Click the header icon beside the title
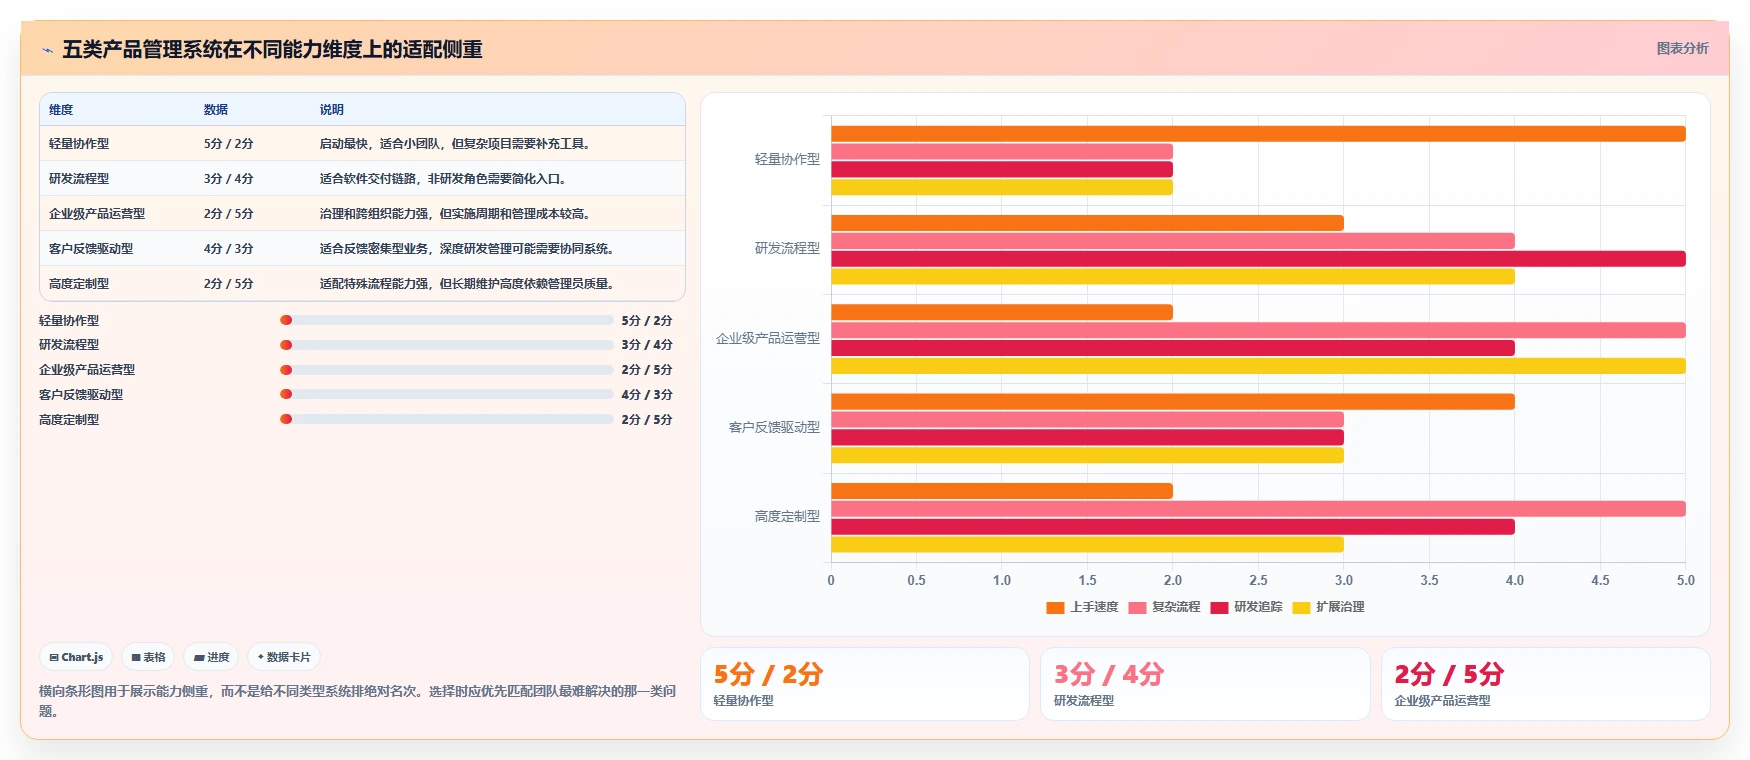Viewport: 1750px width, 760px height. (x=47, y=50)
